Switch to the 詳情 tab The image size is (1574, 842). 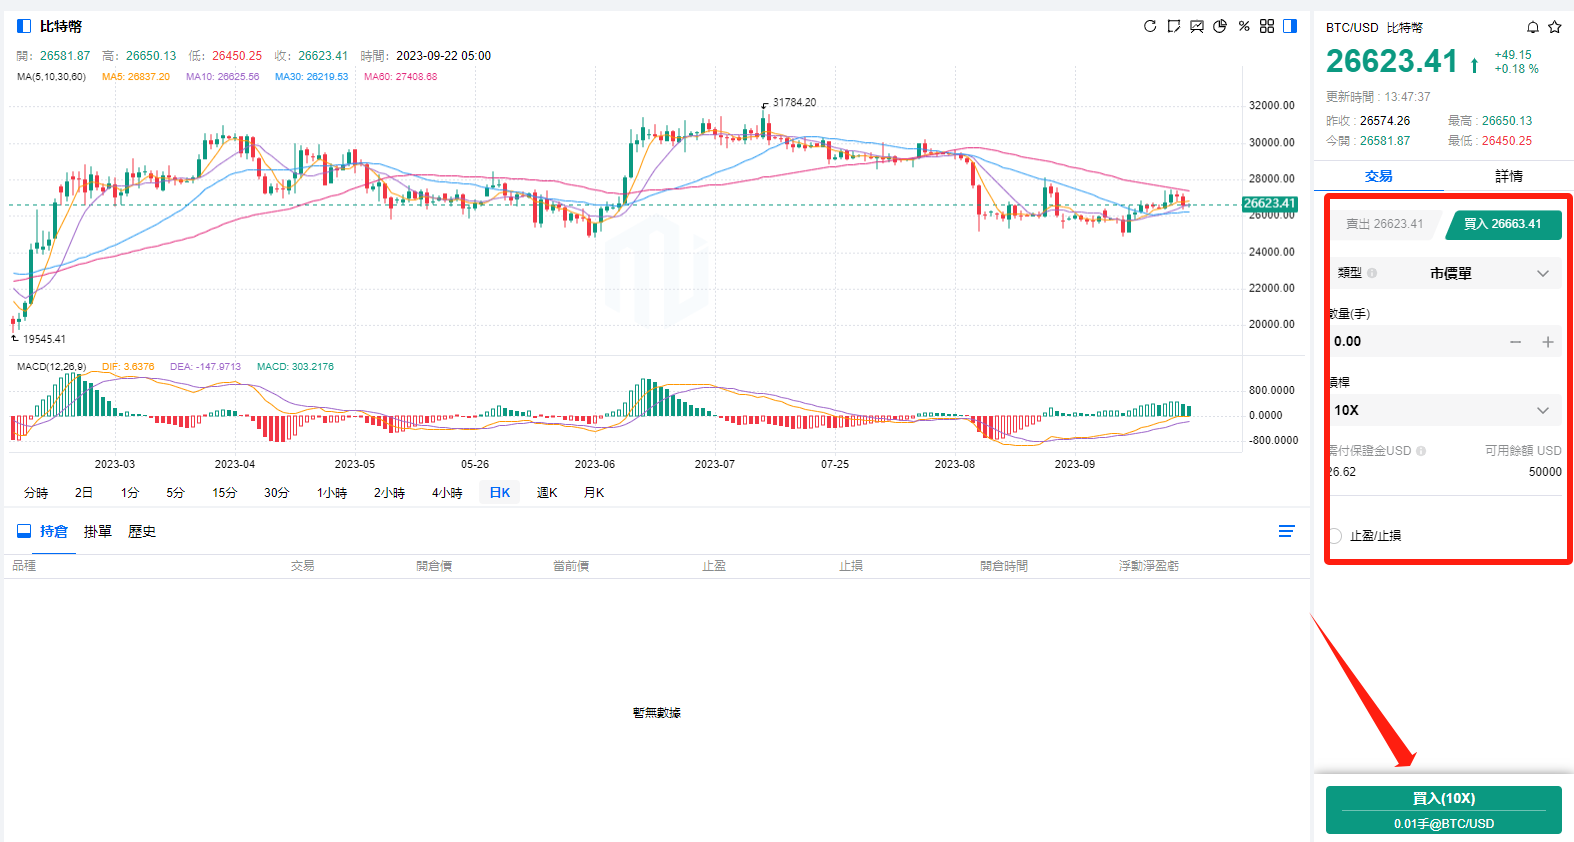[x=1509, y=176]
